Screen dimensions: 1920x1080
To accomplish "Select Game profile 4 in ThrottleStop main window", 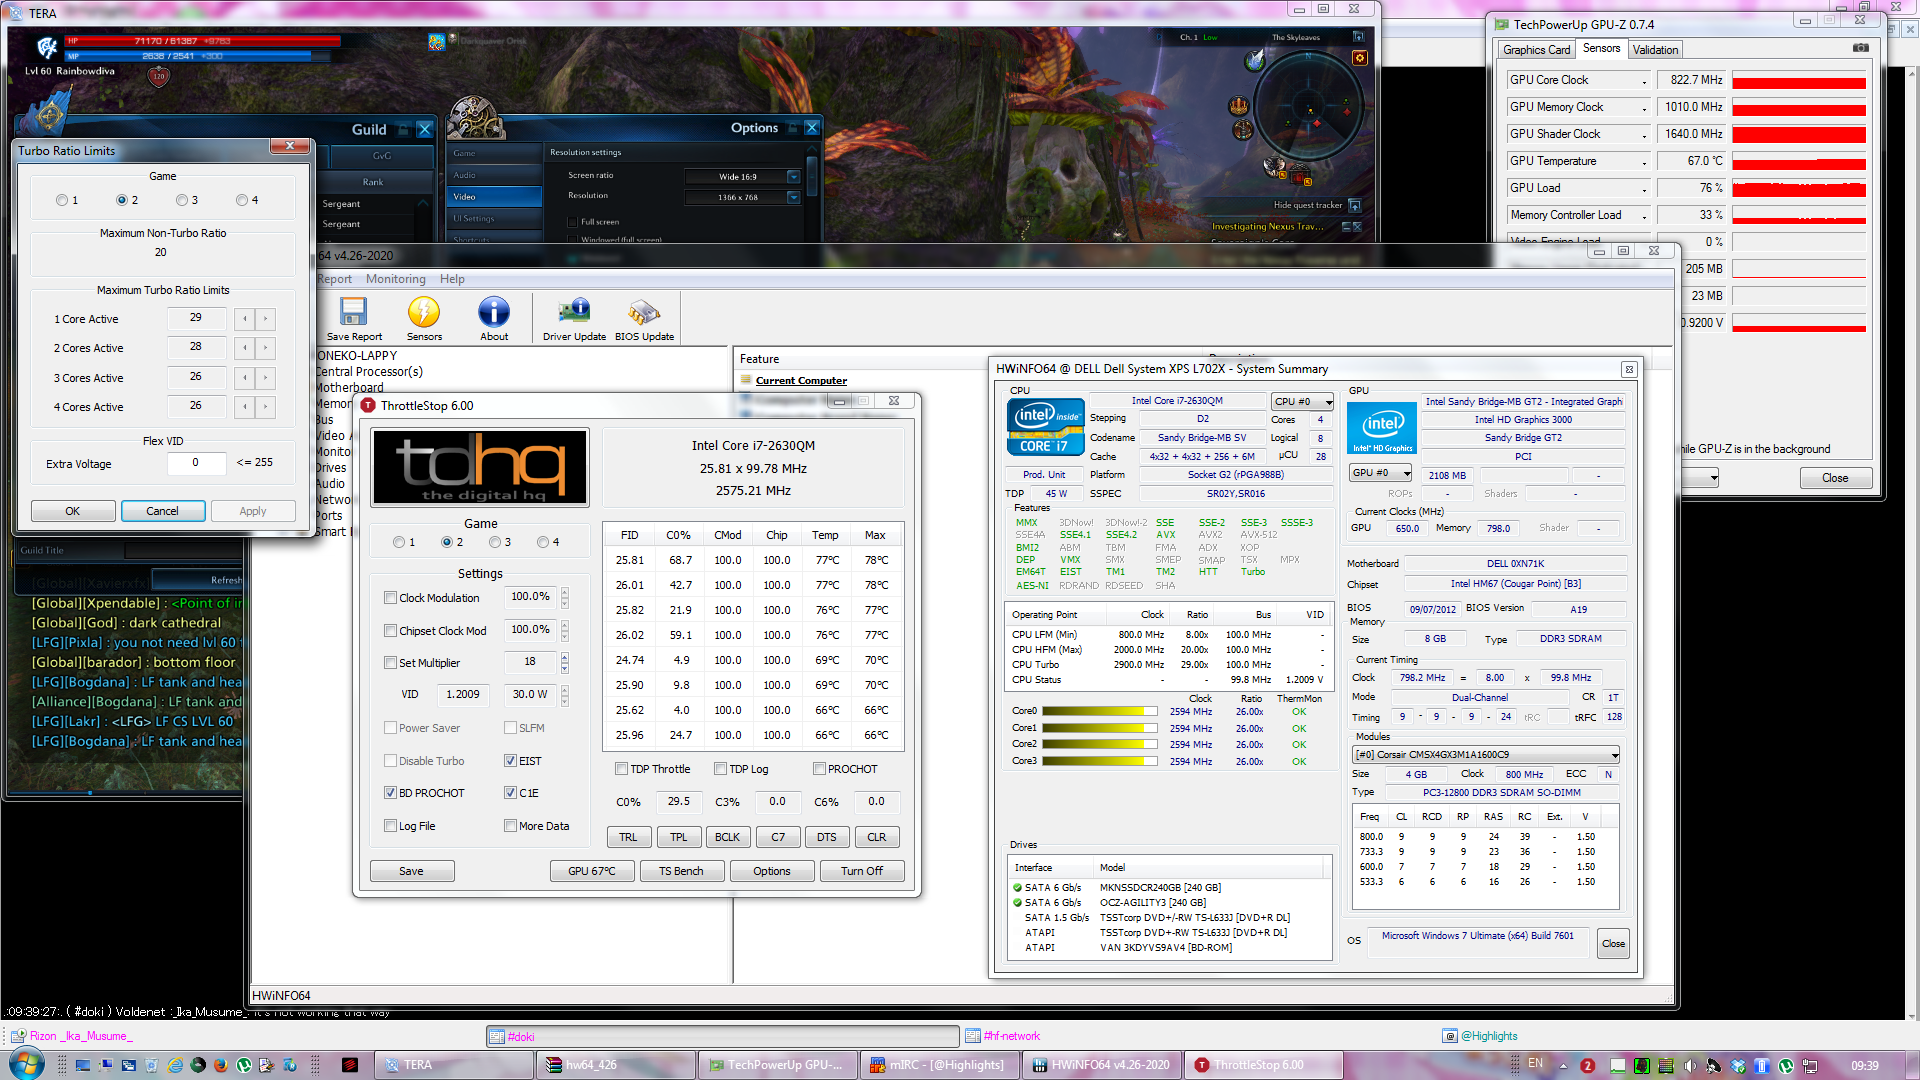I will pyautogui.click(x=543, y=542).
